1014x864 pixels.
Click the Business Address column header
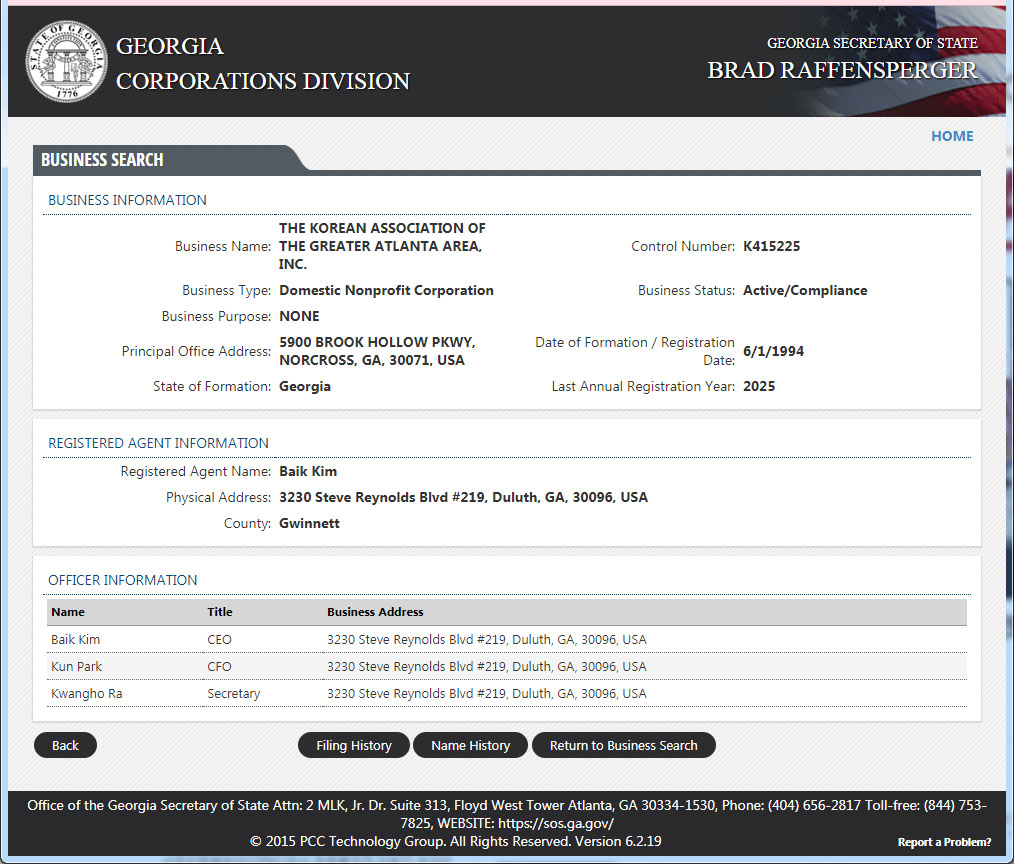pyautogui.click(x=375, y=612)
